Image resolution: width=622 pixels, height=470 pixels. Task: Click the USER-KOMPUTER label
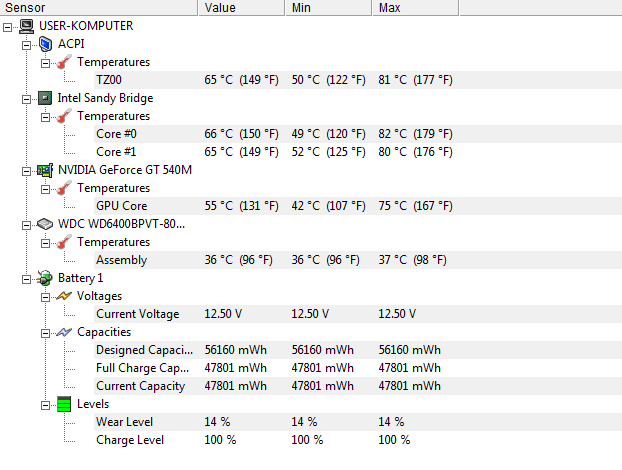tap(86, 26)
